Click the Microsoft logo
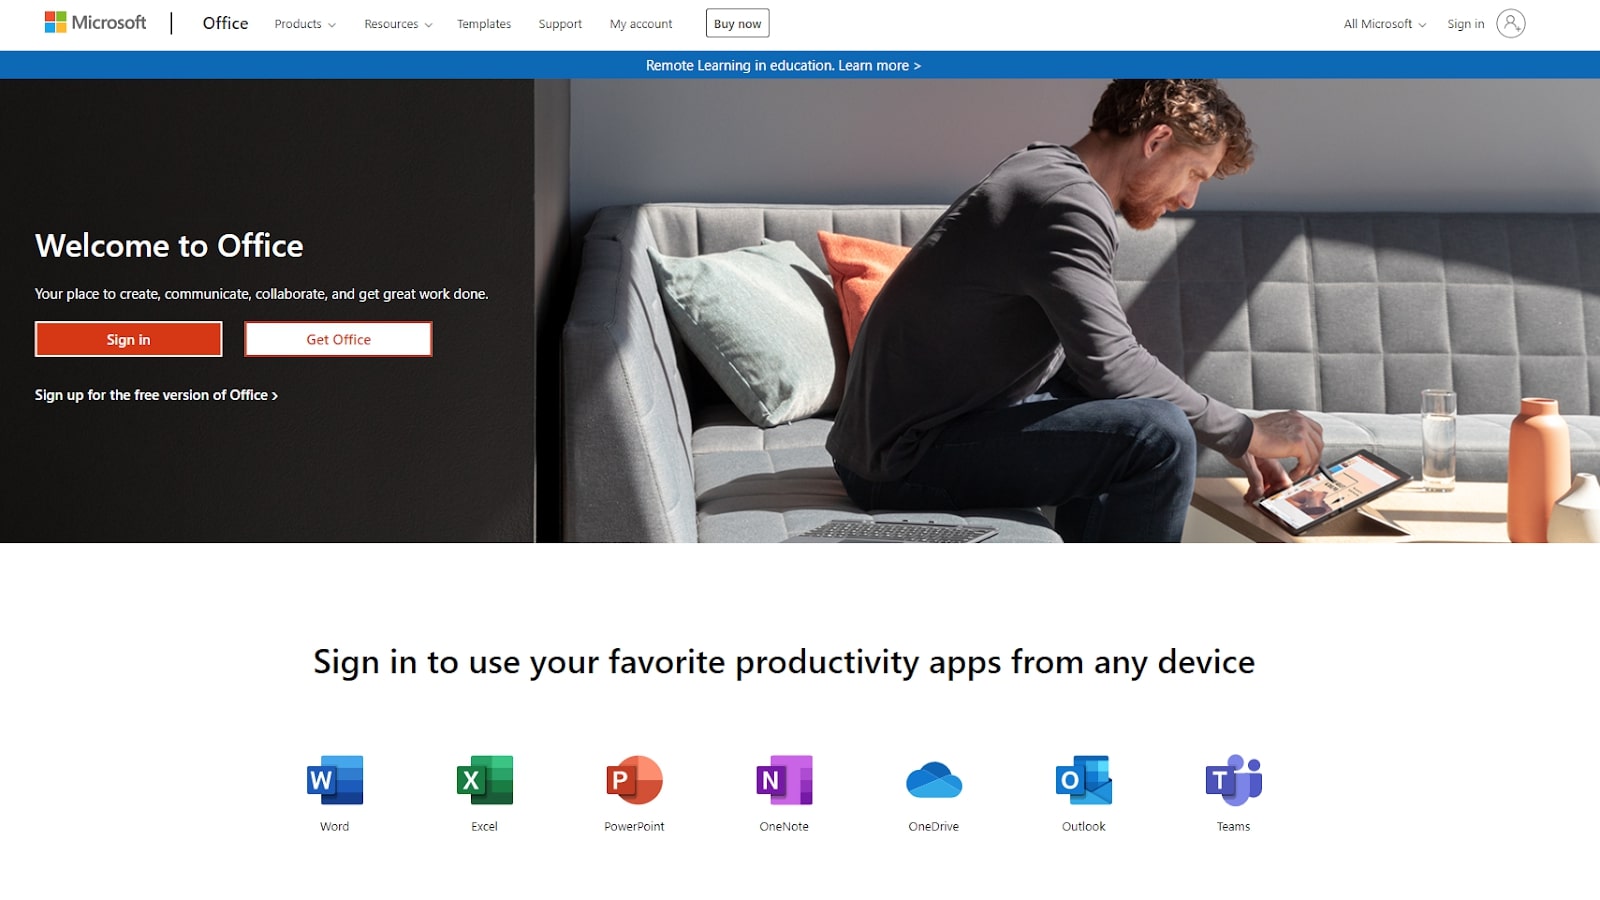The height and width of the screenshot is (900, 1600). [x=95, y=23]
